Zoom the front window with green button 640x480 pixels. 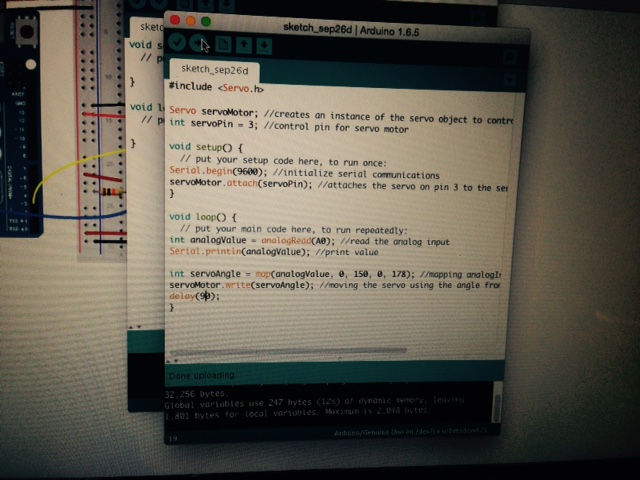tap(206, 22)
